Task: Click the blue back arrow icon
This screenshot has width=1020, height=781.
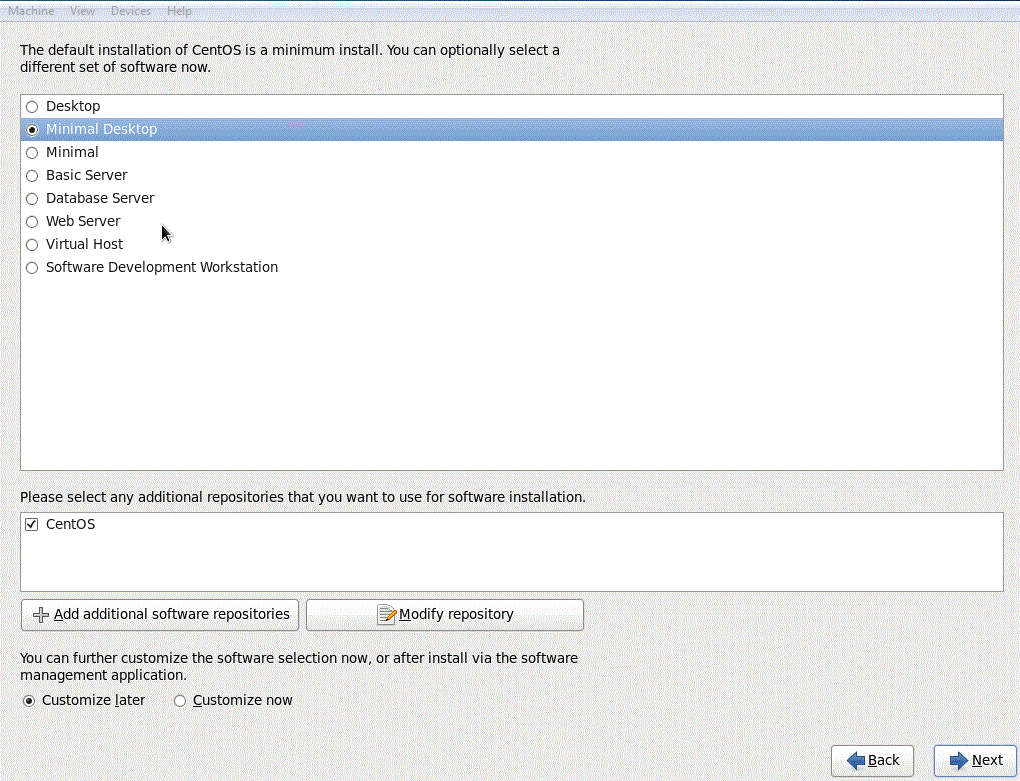Action: pos(855,760)
